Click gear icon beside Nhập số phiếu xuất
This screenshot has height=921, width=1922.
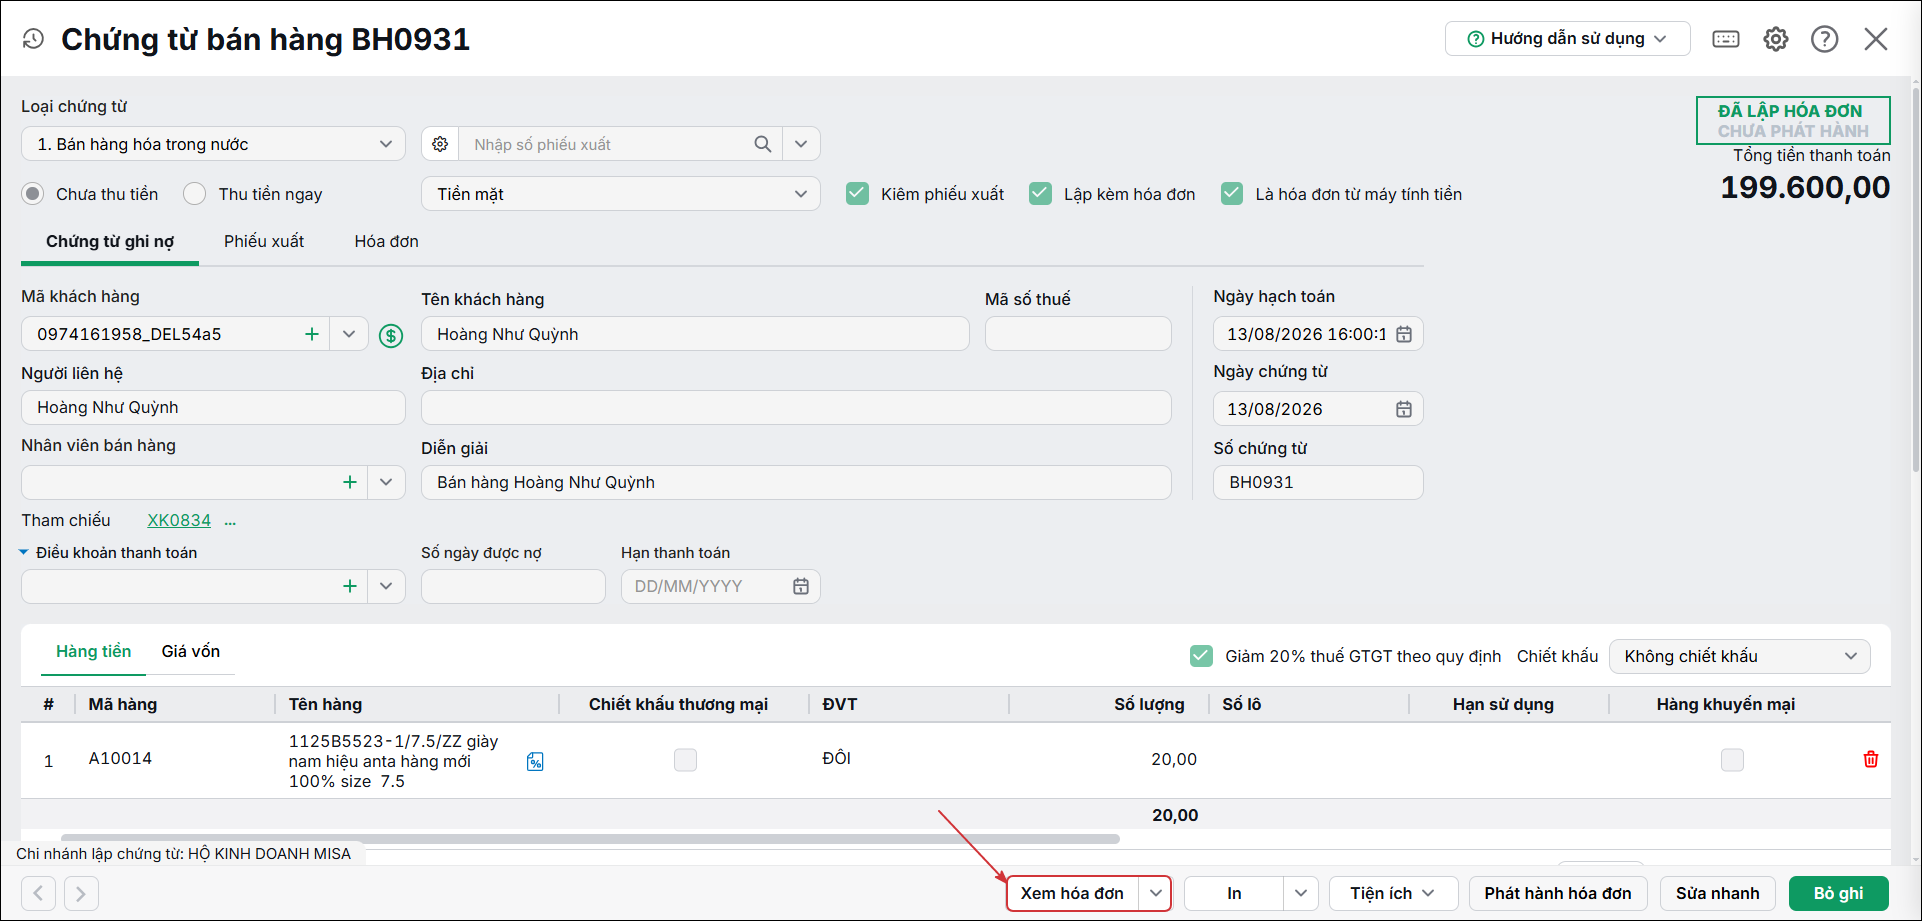[440, 144]
